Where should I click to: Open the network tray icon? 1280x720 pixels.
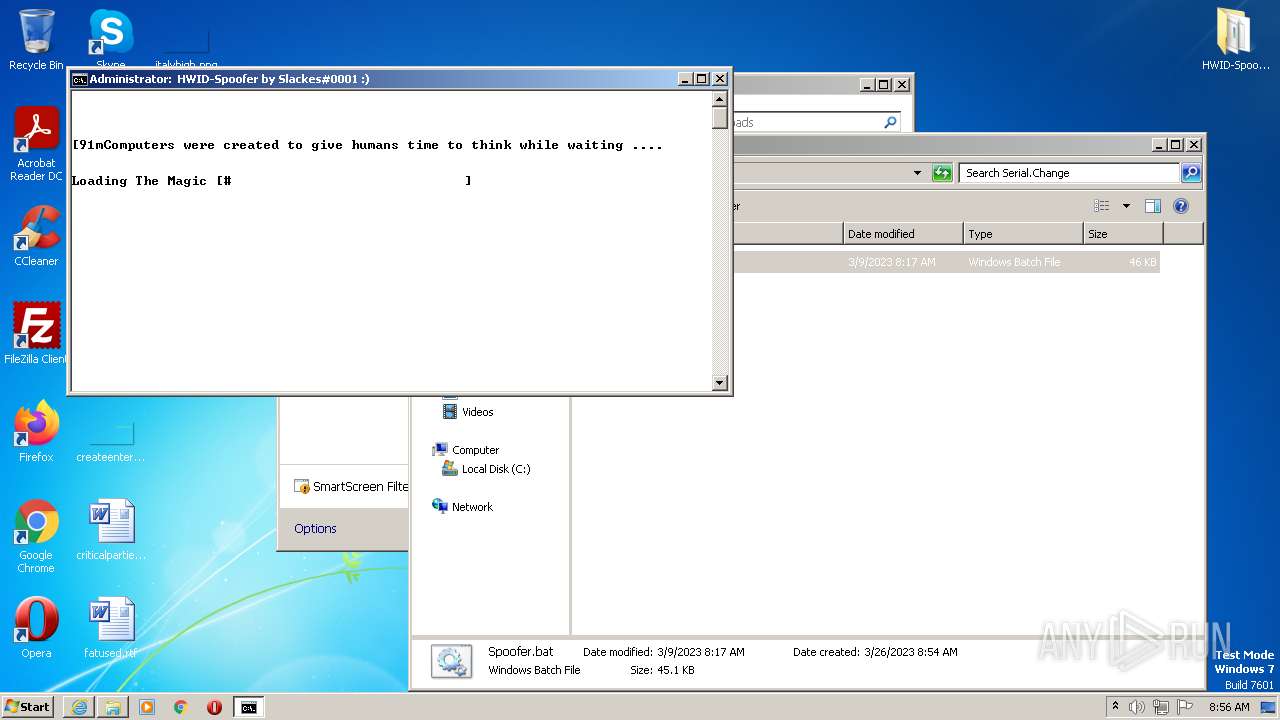[1161, 707]
